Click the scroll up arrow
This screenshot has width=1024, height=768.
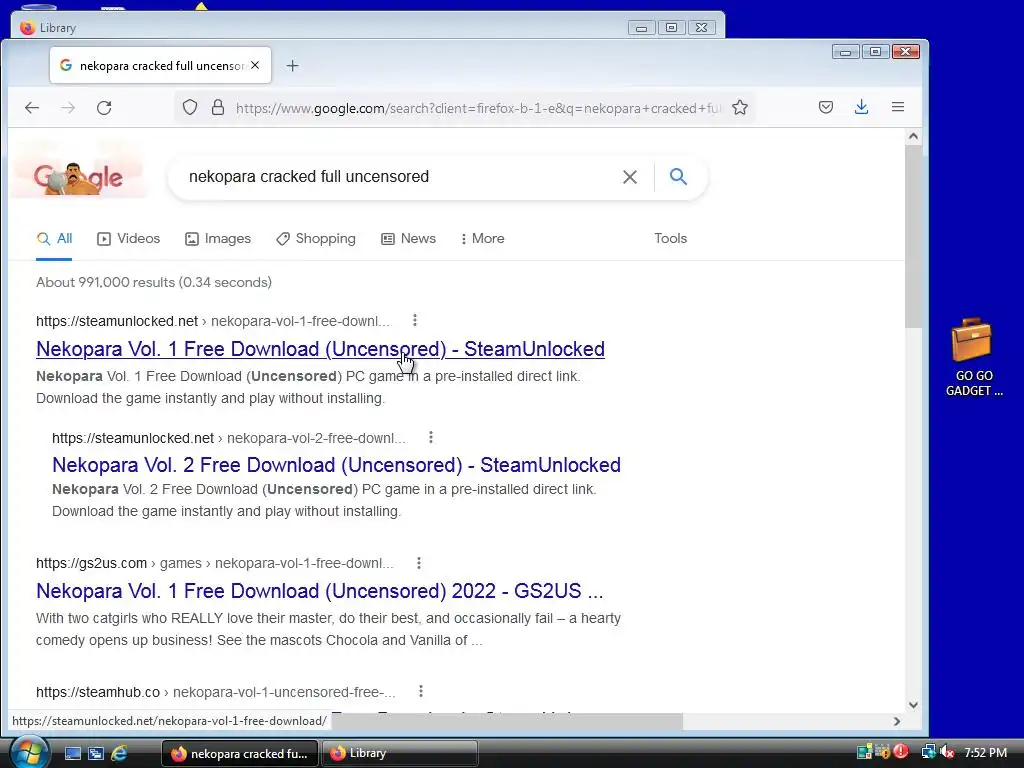tap(913, 136)
